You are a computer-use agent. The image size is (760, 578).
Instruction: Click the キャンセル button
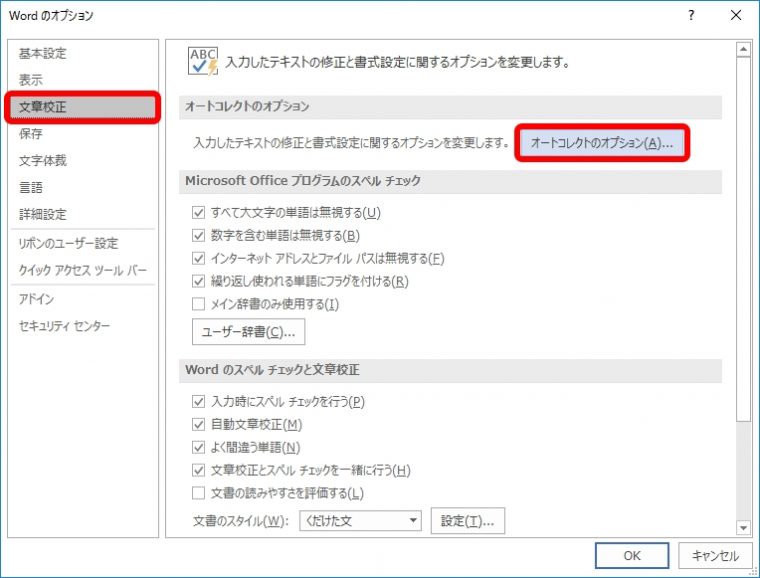pos(715,555)
